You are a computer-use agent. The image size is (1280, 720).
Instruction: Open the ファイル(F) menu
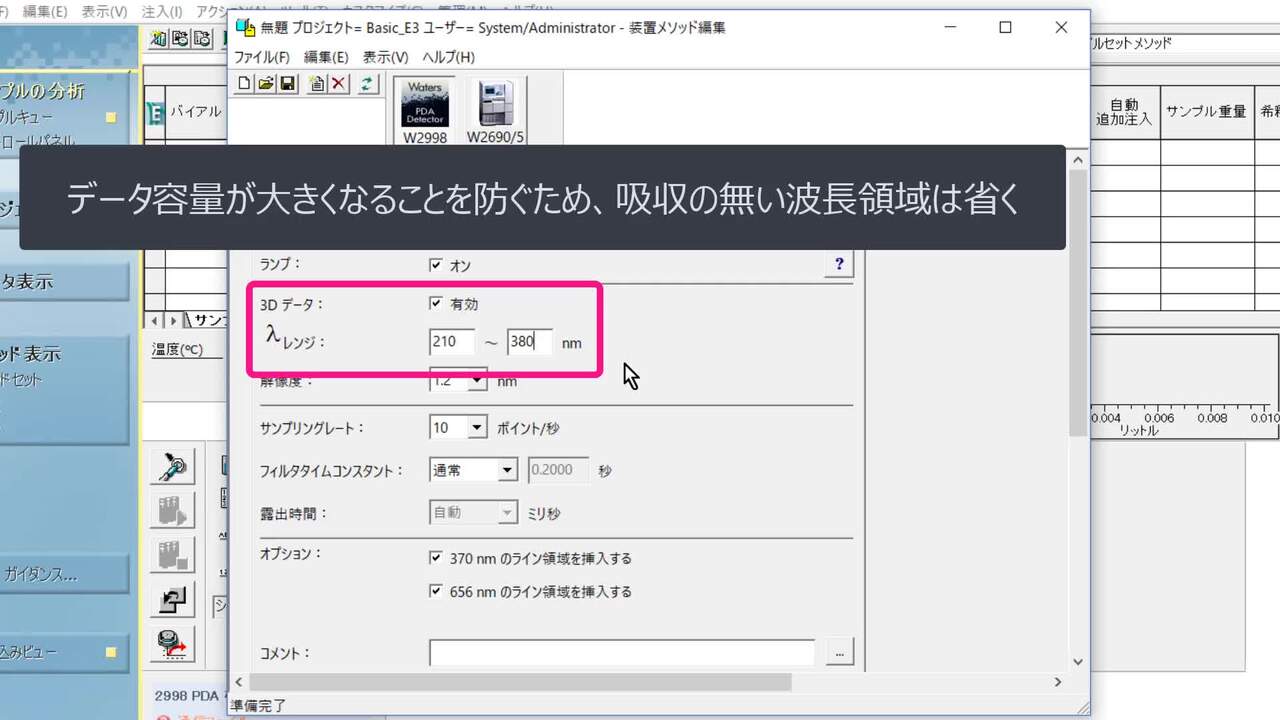click(262, 57)
